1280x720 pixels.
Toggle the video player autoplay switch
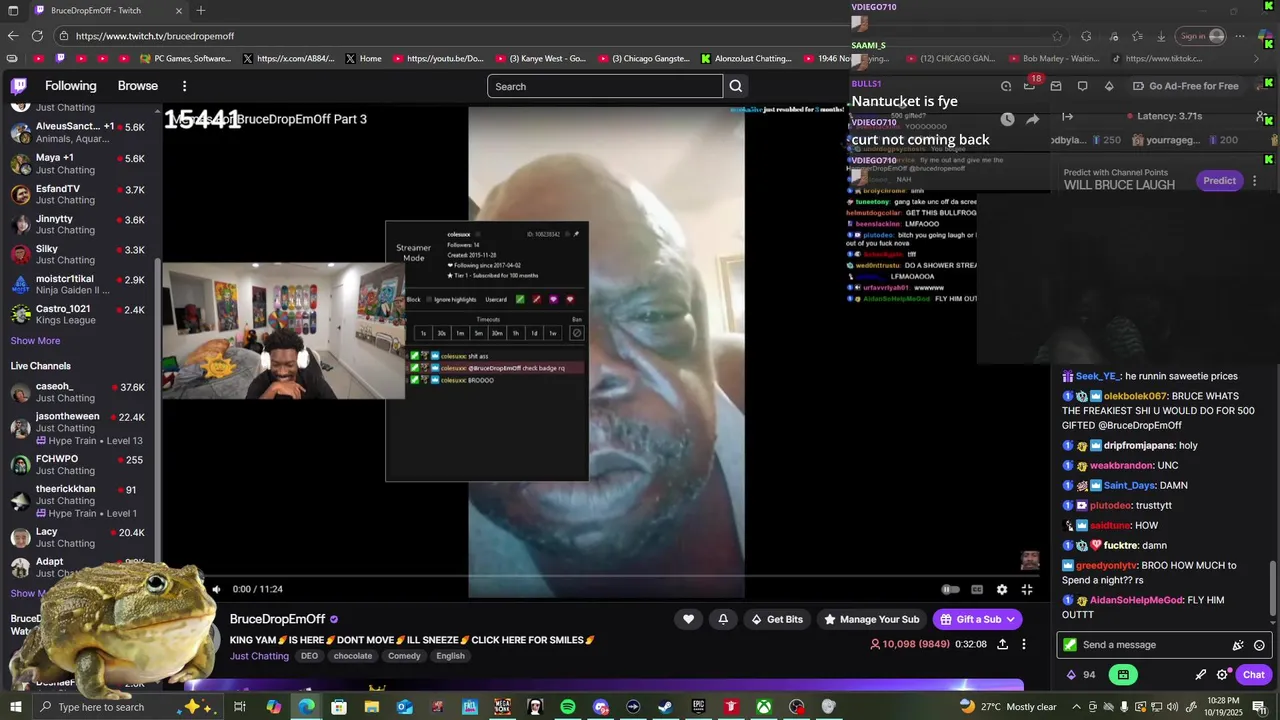[x=950, y=590]
